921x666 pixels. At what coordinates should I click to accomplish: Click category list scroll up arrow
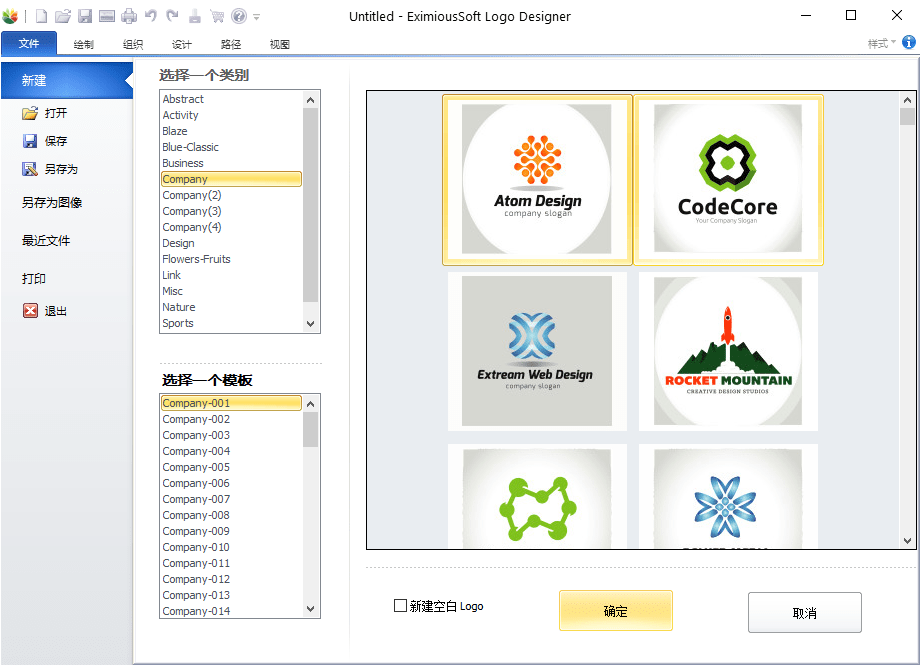[311, 100]
